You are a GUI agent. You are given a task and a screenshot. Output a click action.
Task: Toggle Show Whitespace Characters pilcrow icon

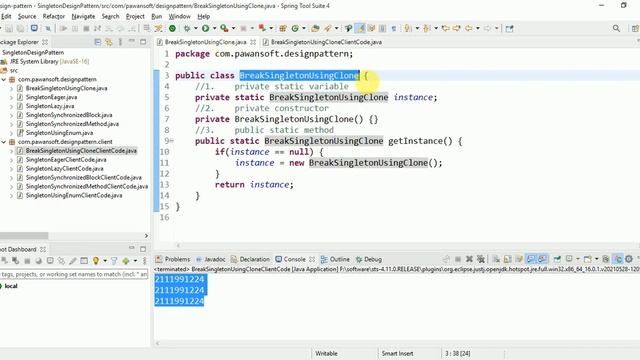[394, 28]
